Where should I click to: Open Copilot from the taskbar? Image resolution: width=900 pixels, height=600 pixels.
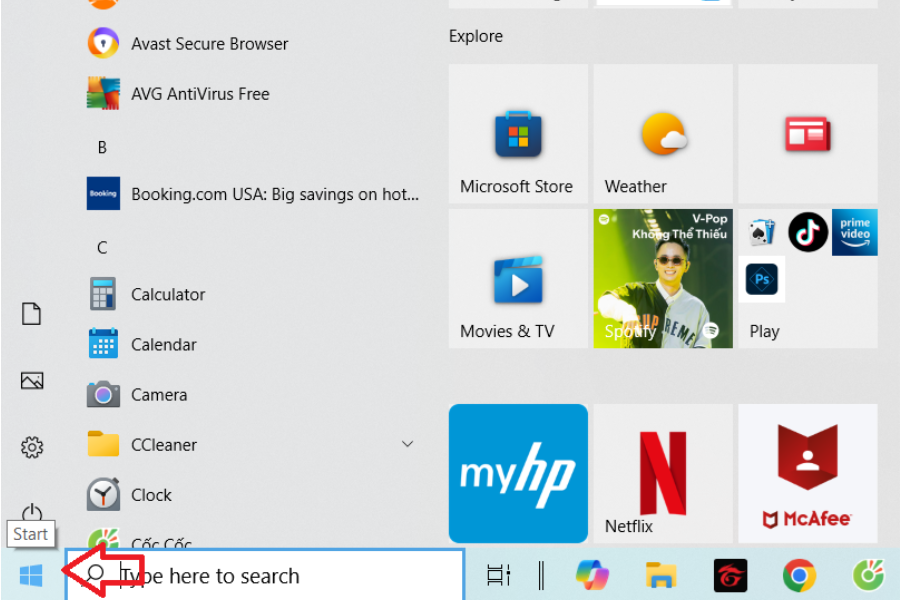pos(592,576)
